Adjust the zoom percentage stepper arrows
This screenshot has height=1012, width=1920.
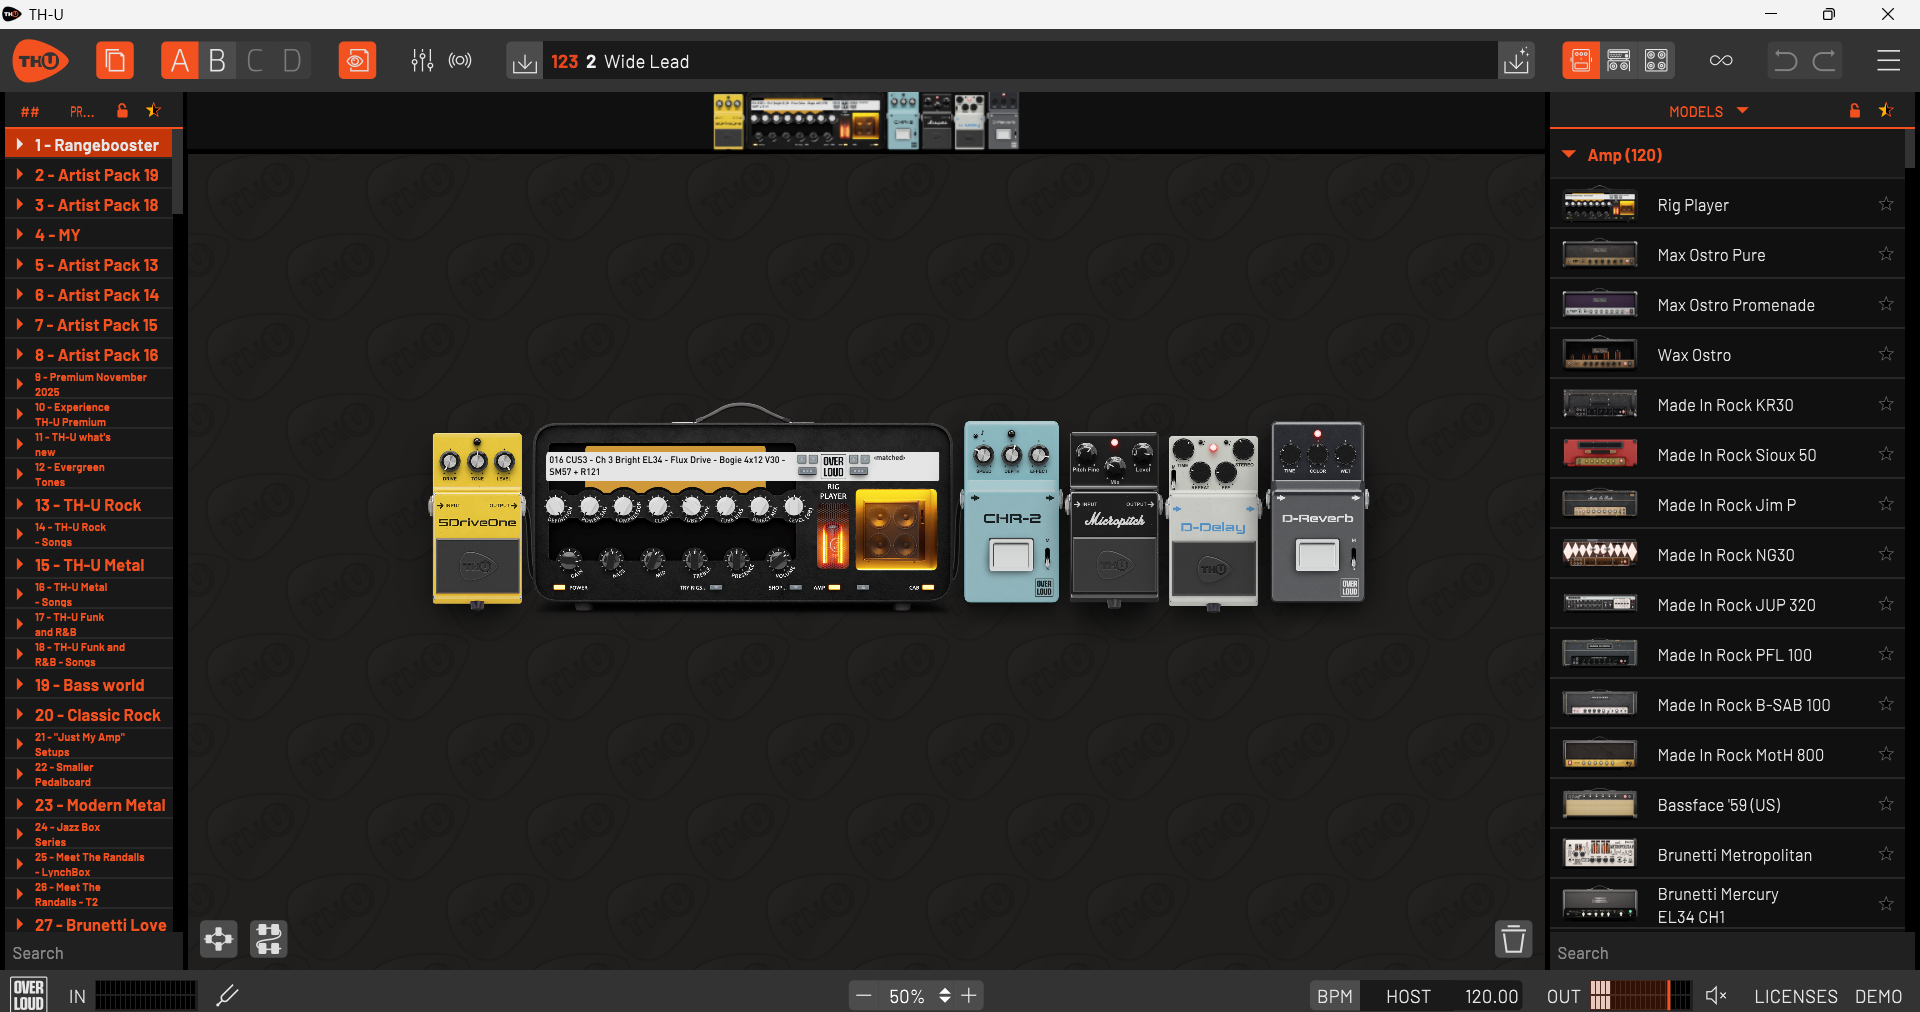[944, 996]
